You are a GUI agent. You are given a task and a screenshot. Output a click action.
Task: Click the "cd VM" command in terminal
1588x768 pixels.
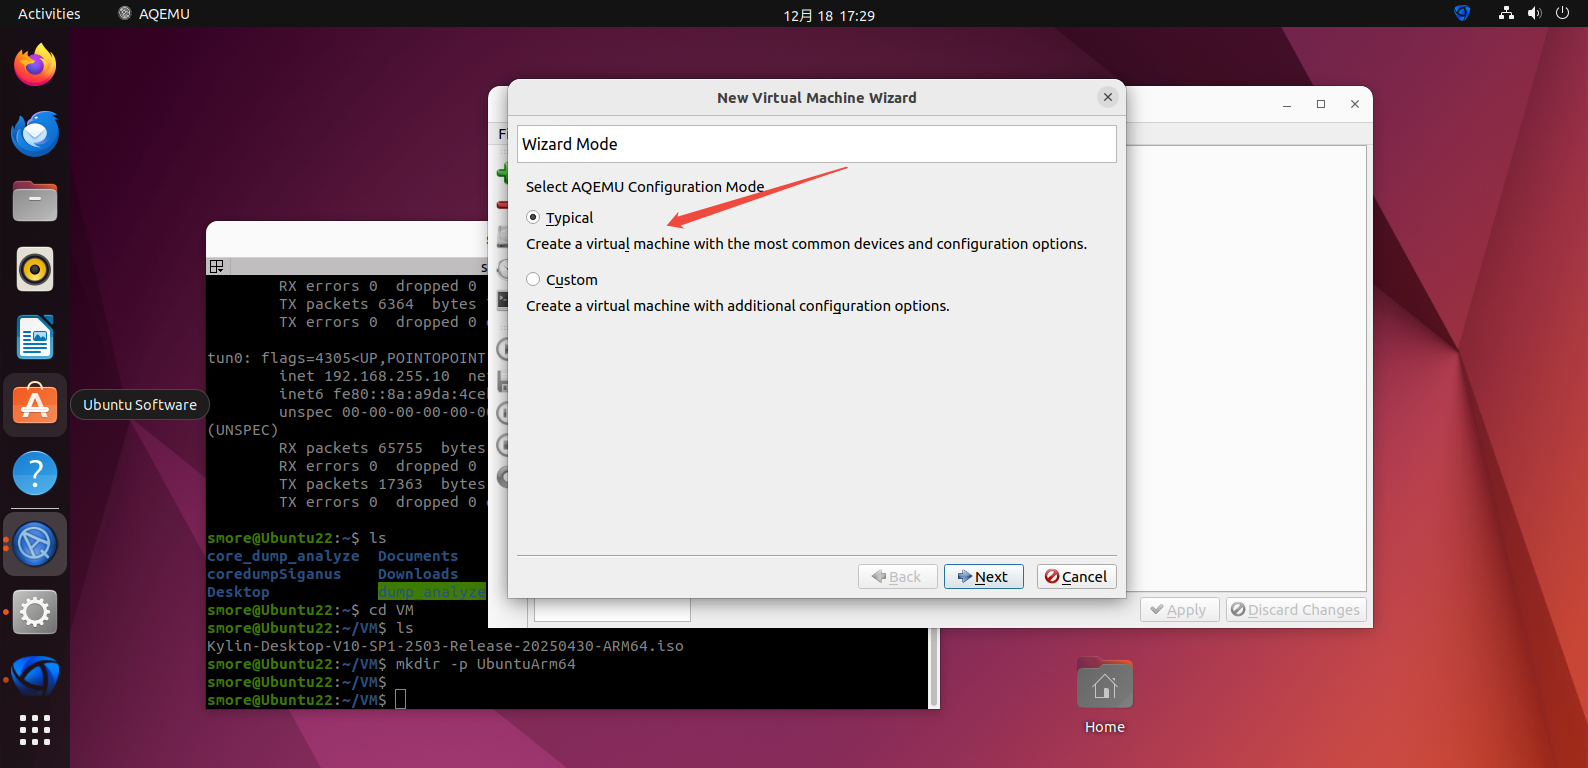point(391,610)
